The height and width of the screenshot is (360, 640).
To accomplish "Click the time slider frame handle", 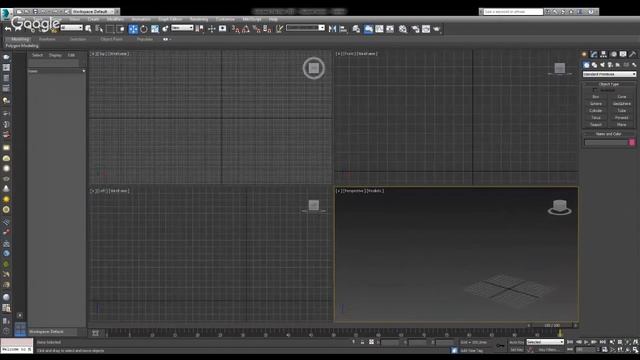I will (x=552, y=325).
